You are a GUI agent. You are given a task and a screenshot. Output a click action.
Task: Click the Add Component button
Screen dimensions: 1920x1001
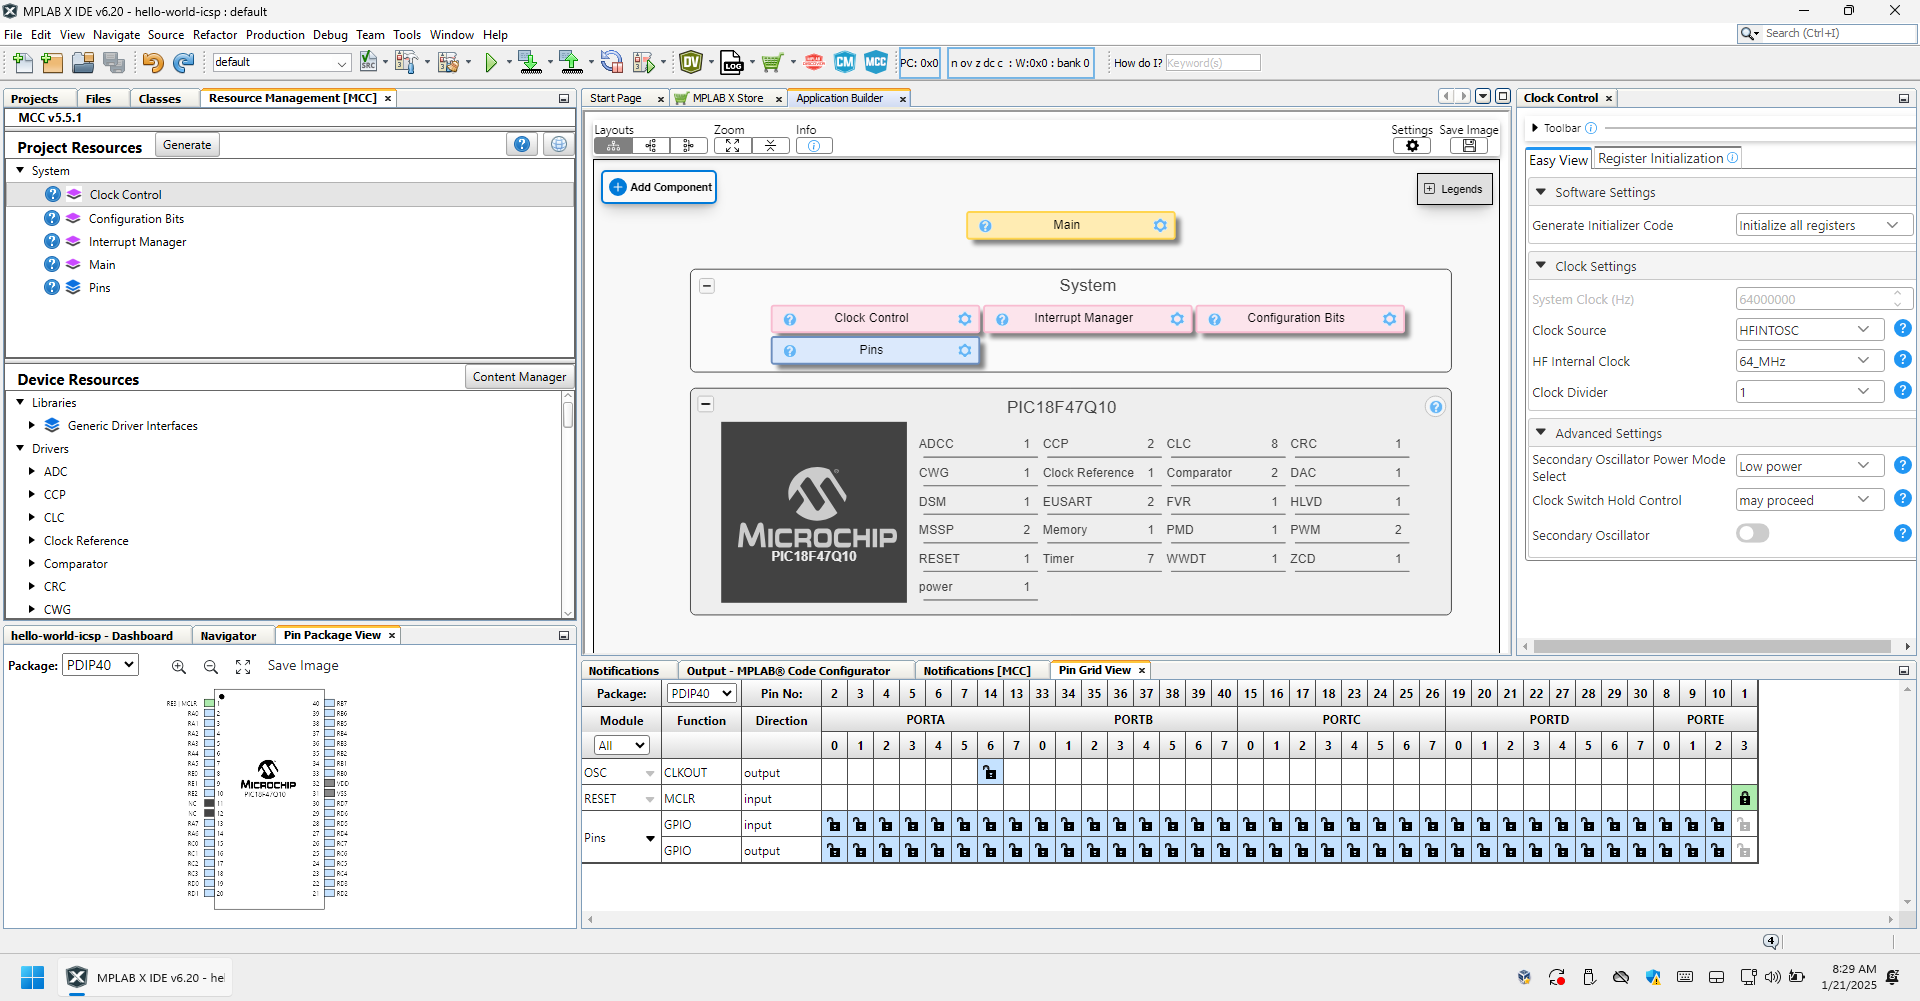[x=660, y=187]
